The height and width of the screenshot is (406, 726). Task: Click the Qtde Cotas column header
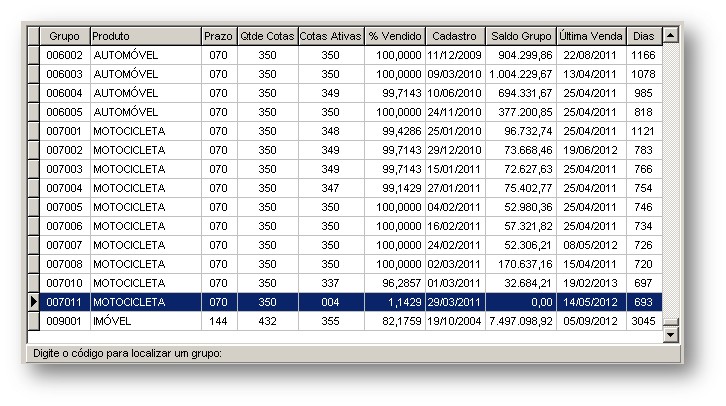point(267,36)
